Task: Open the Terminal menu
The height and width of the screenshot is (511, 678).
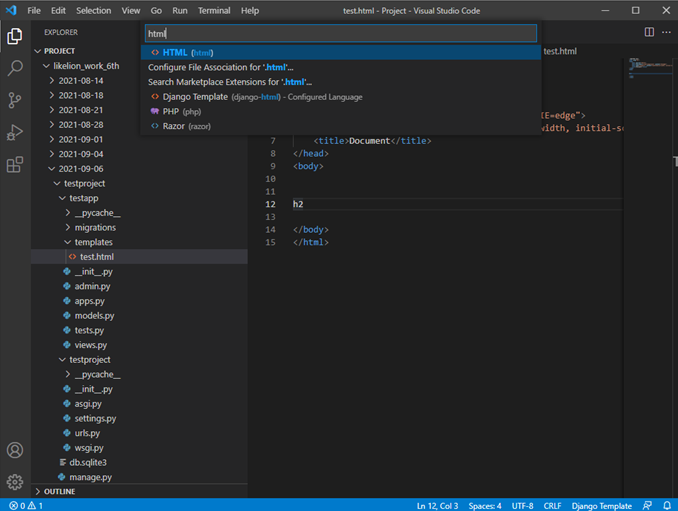Action: tap(214, 10)
